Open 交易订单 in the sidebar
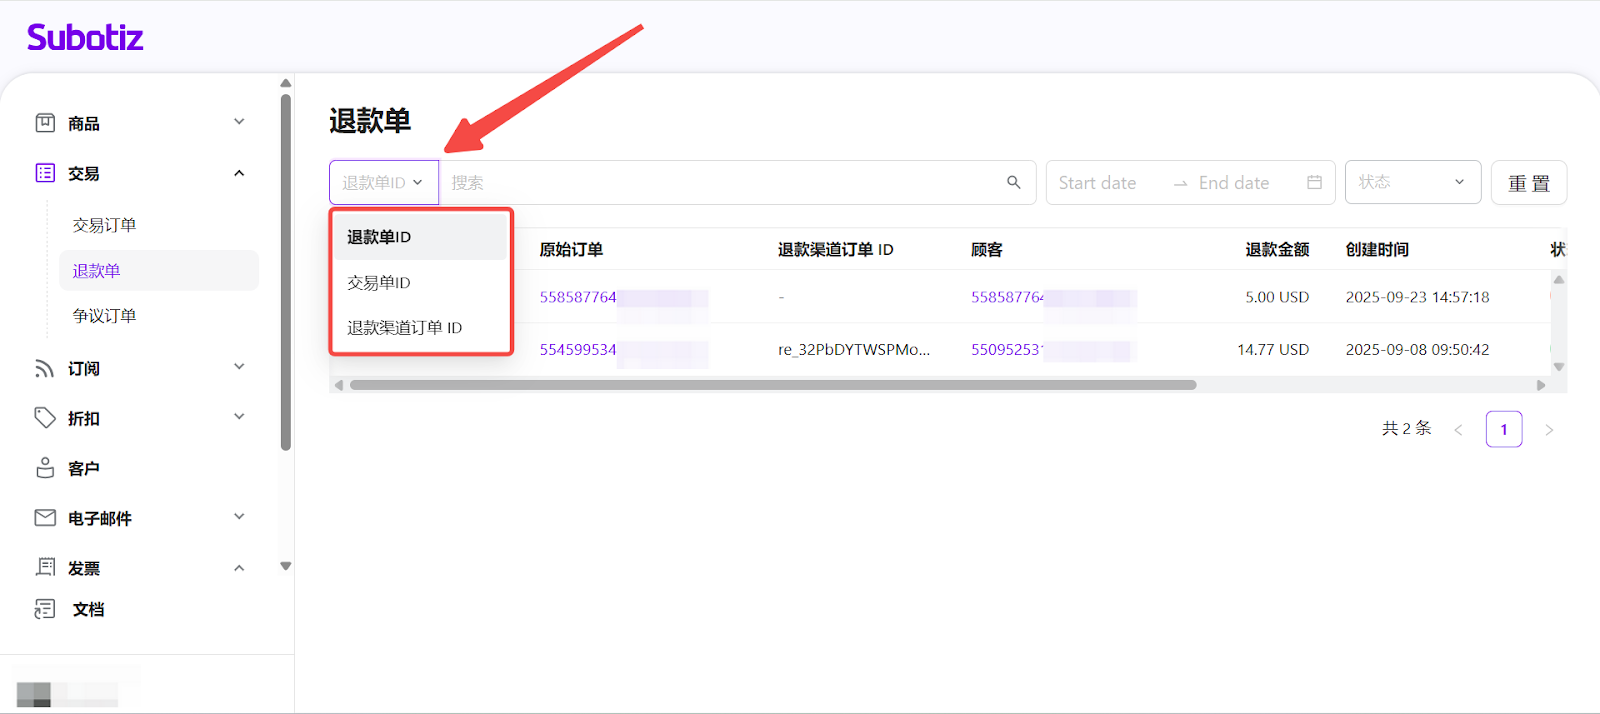 [x=104, y=225]
